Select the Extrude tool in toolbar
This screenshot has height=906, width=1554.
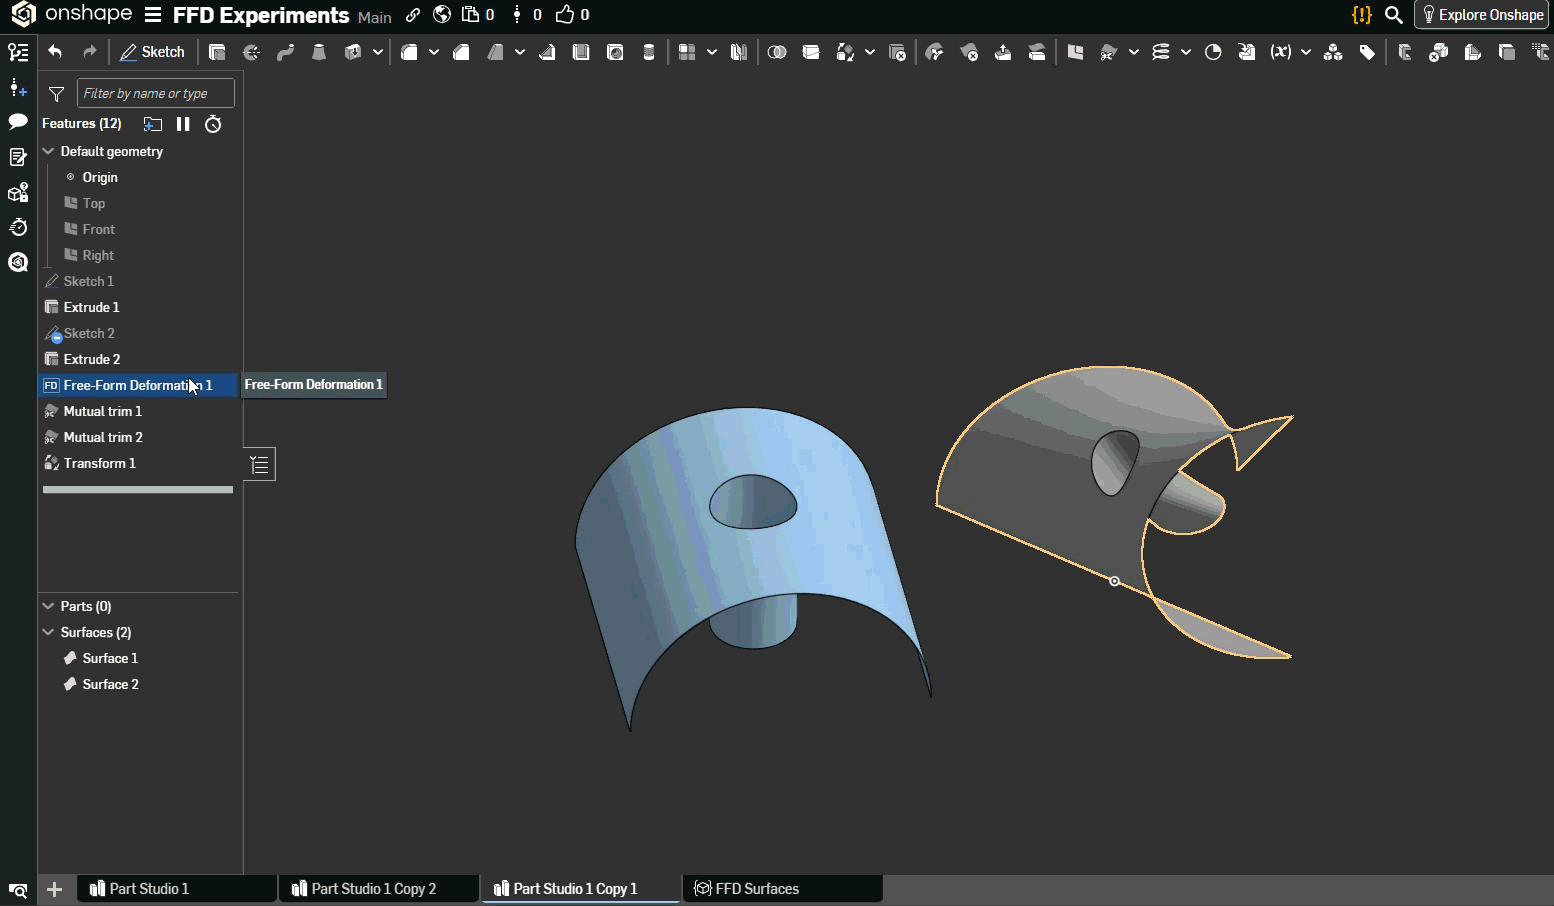tap(217, 52)
